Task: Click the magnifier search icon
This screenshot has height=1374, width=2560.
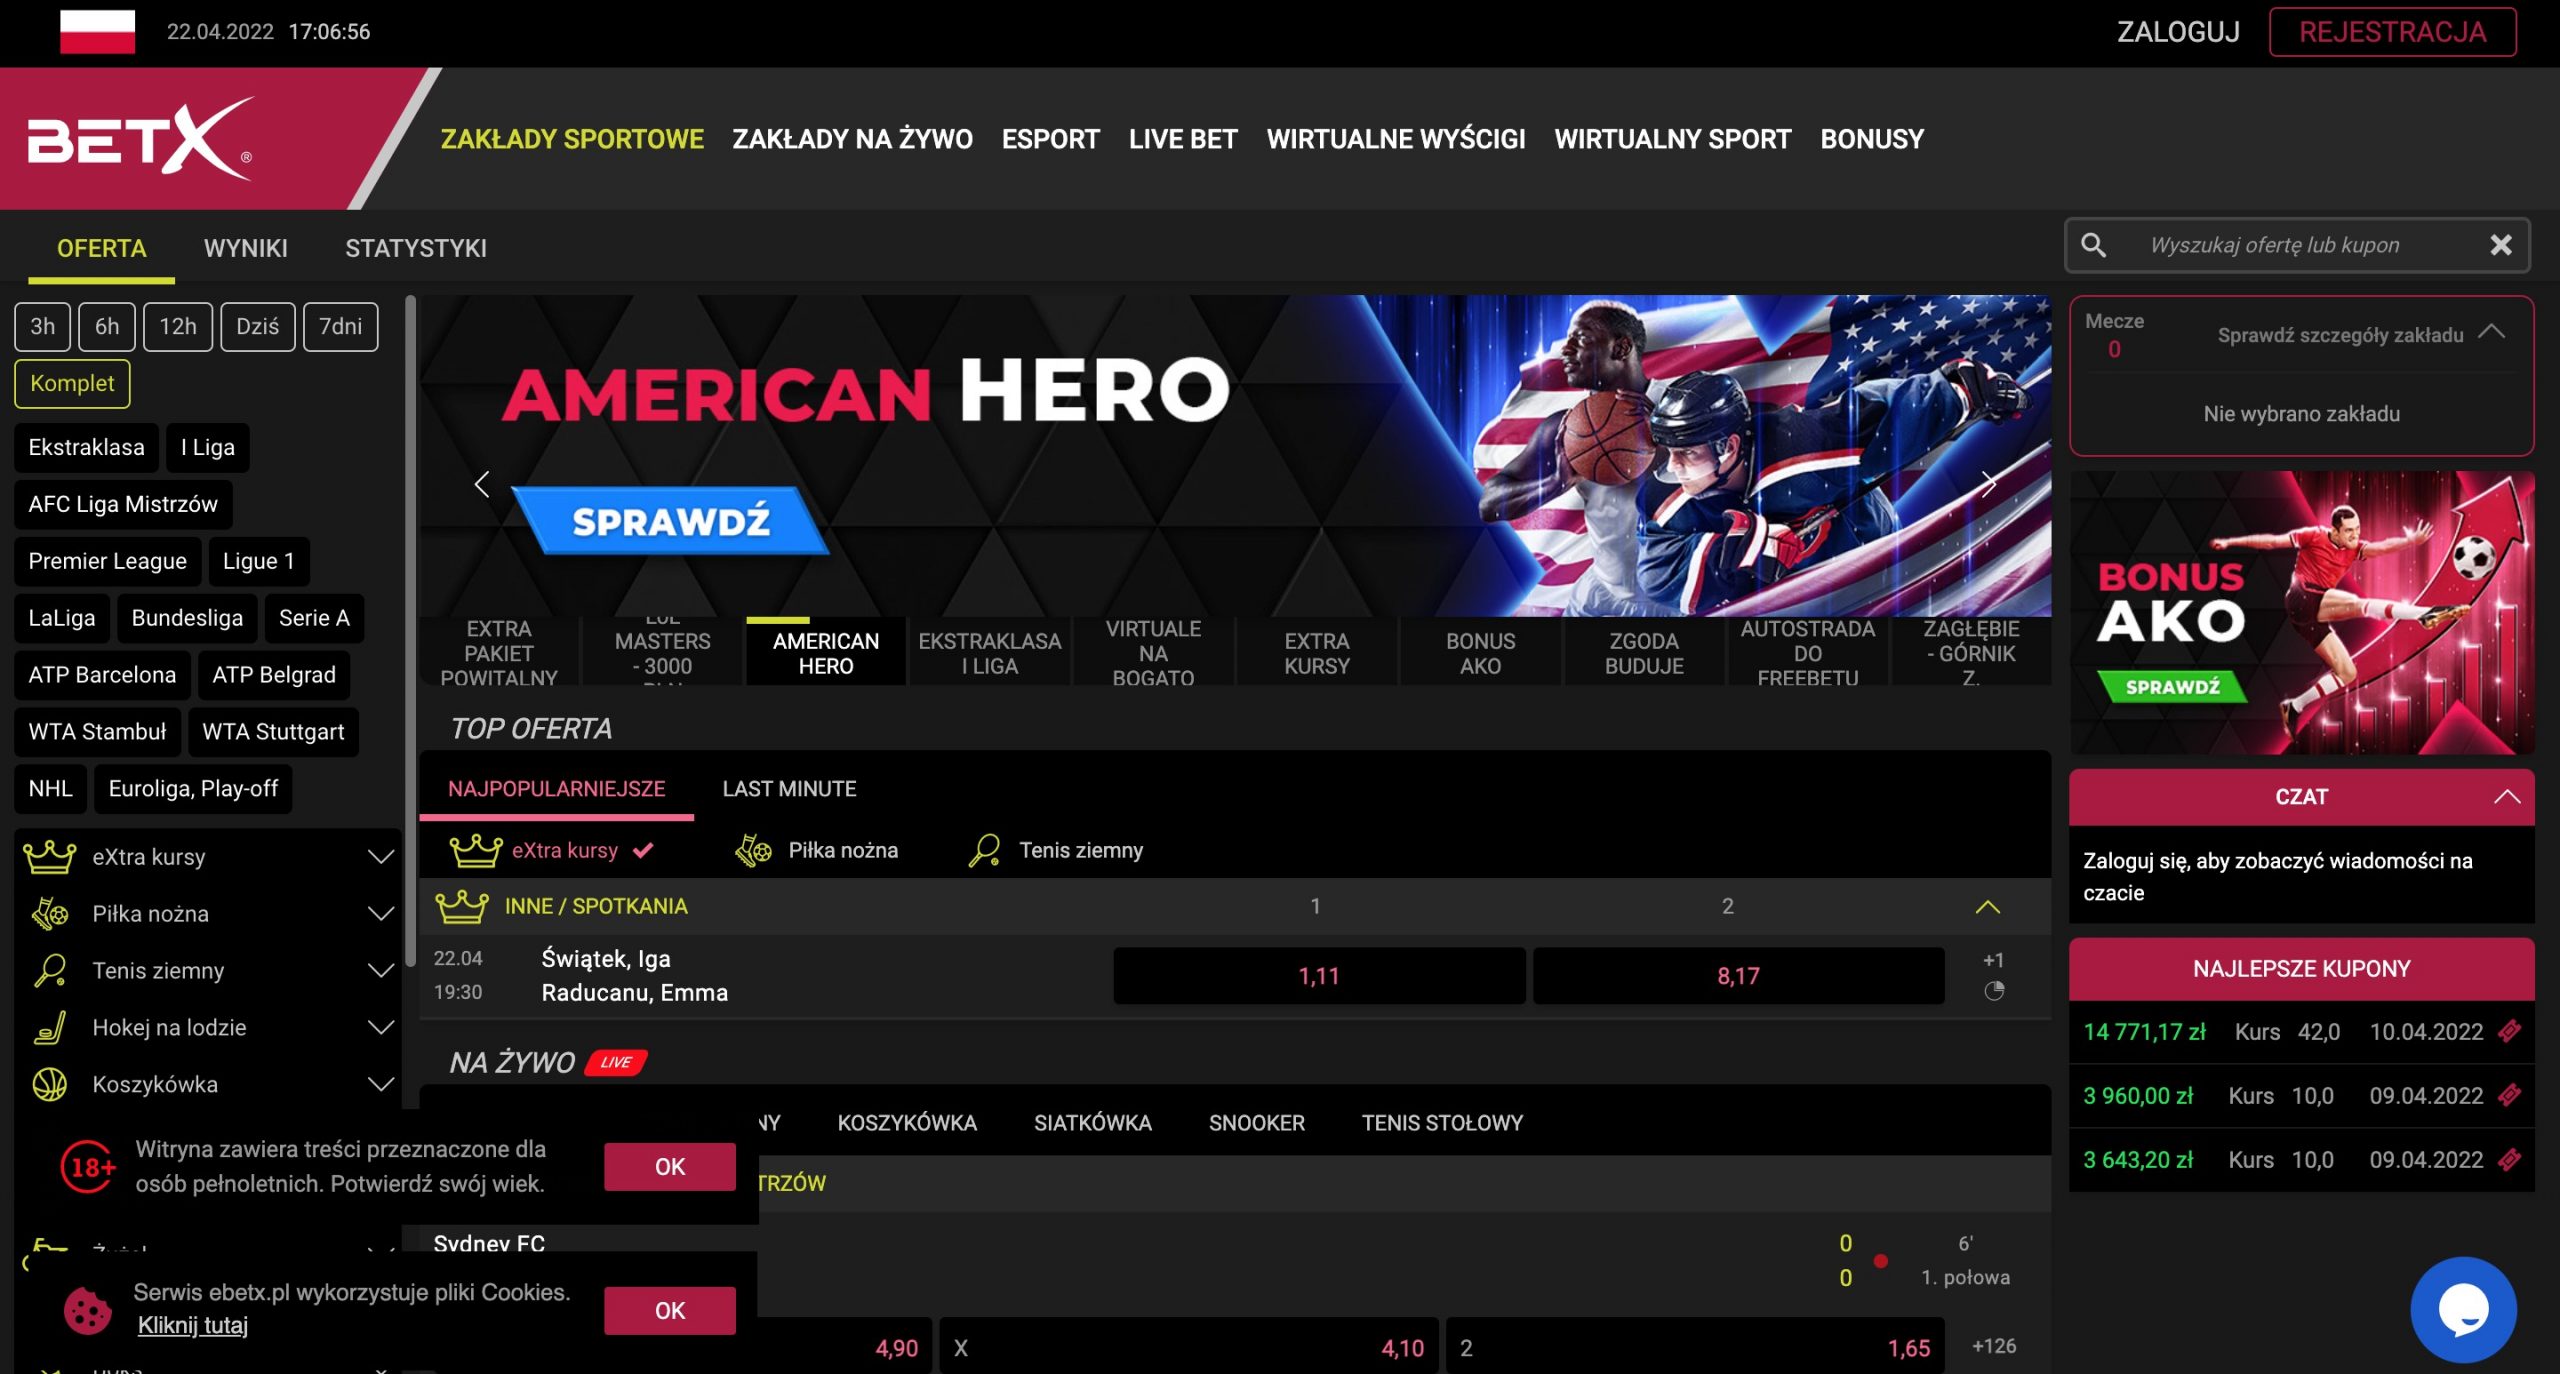Action: tap(2093, 245)
